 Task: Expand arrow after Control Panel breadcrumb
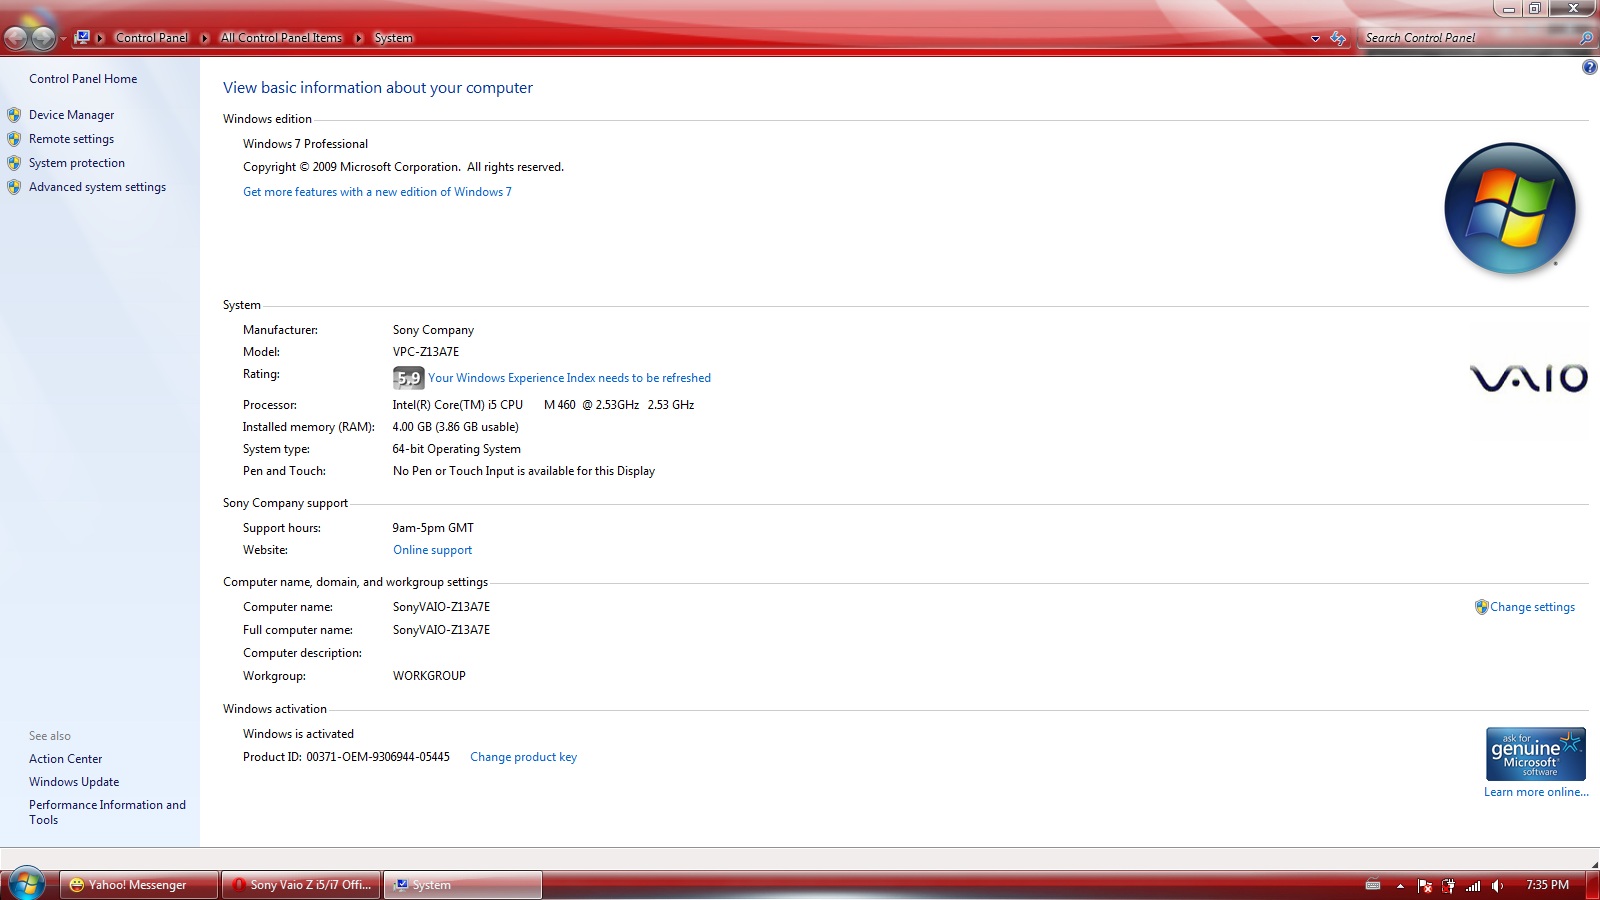click(205, 38)
